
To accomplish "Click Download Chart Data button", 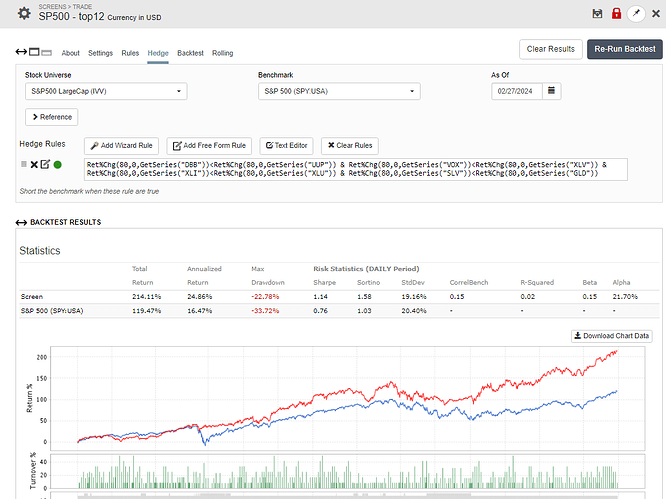I will (611, 335).
